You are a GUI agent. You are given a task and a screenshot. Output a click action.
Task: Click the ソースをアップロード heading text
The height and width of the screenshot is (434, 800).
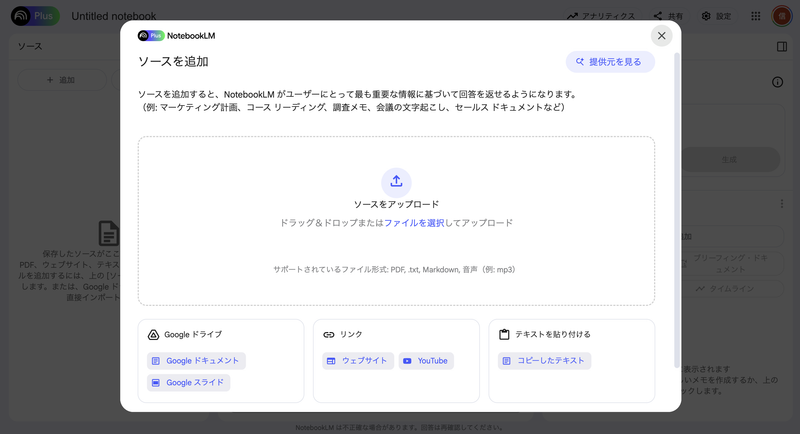pyautogui.click(x=396, y=205)
